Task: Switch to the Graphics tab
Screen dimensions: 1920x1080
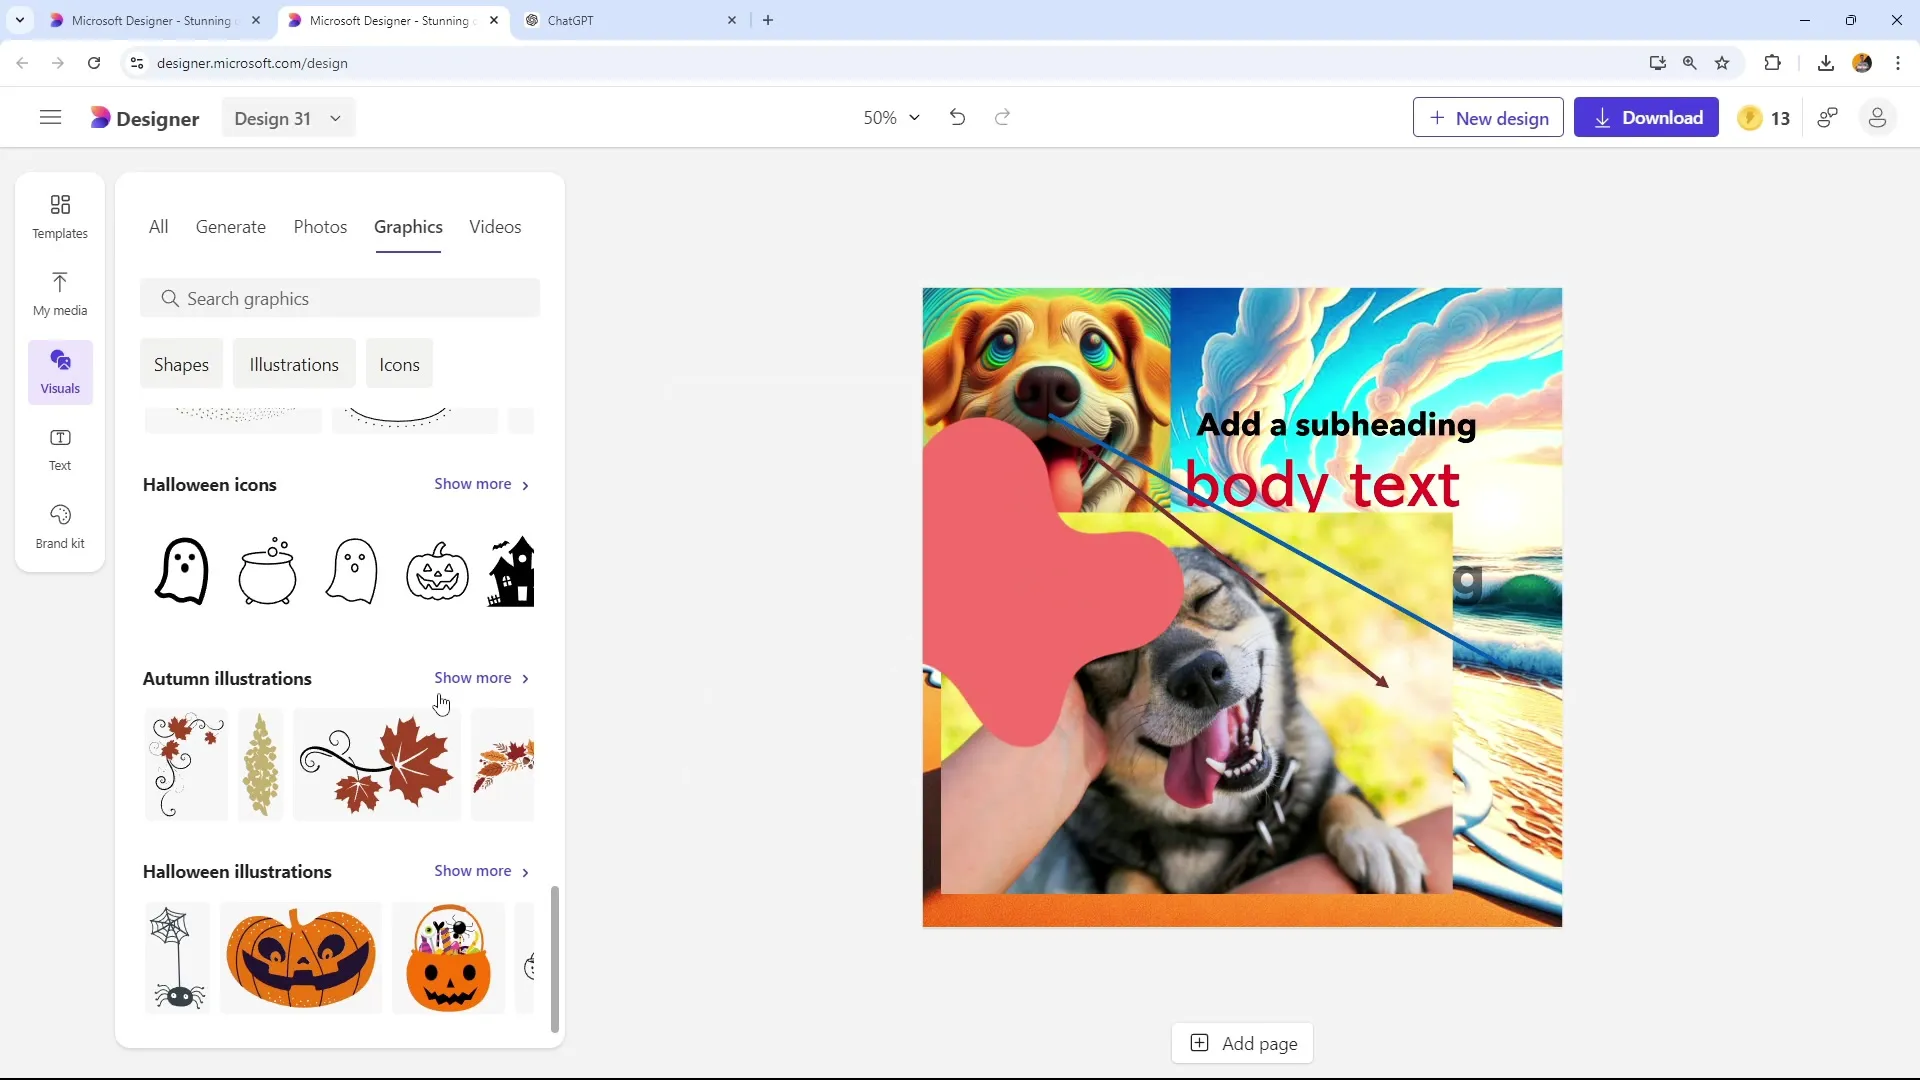Action: (409, 227)
